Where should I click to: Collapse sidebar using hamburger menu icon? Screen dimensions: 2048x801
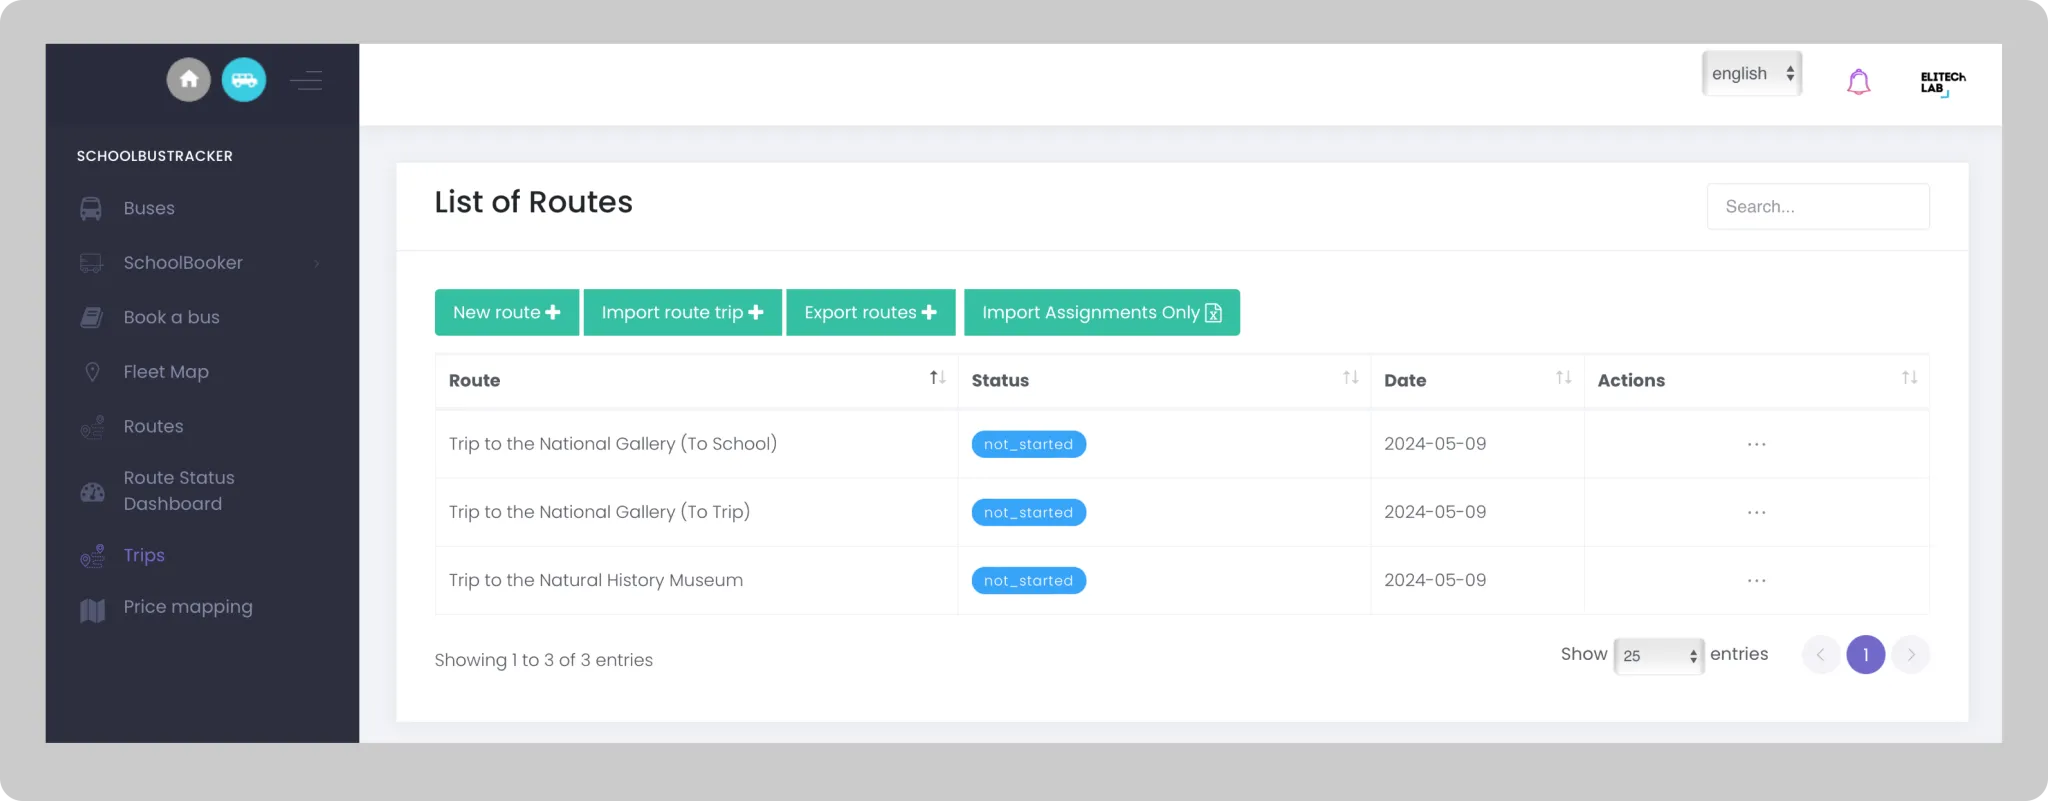(x=306, y=80)
